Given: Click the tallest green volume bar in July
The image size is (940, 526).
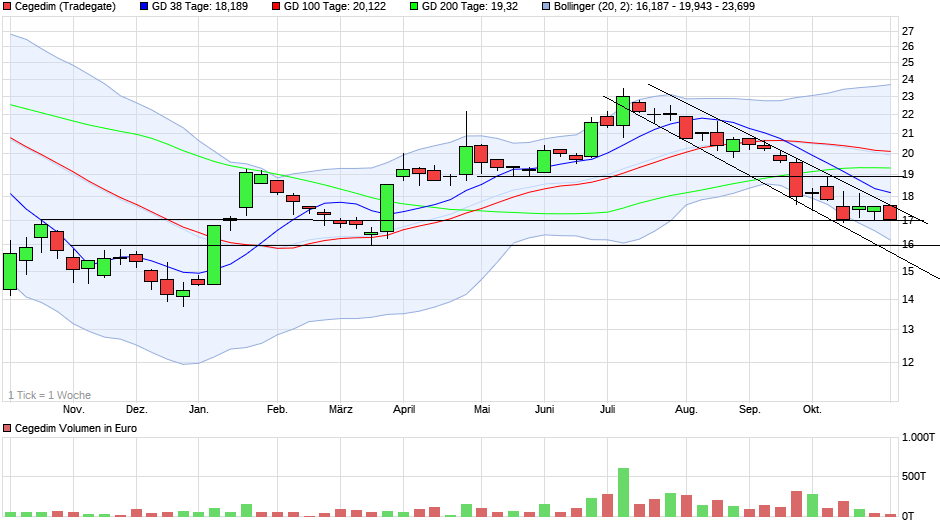Looking at the screenshot, I should coord(623,492).
